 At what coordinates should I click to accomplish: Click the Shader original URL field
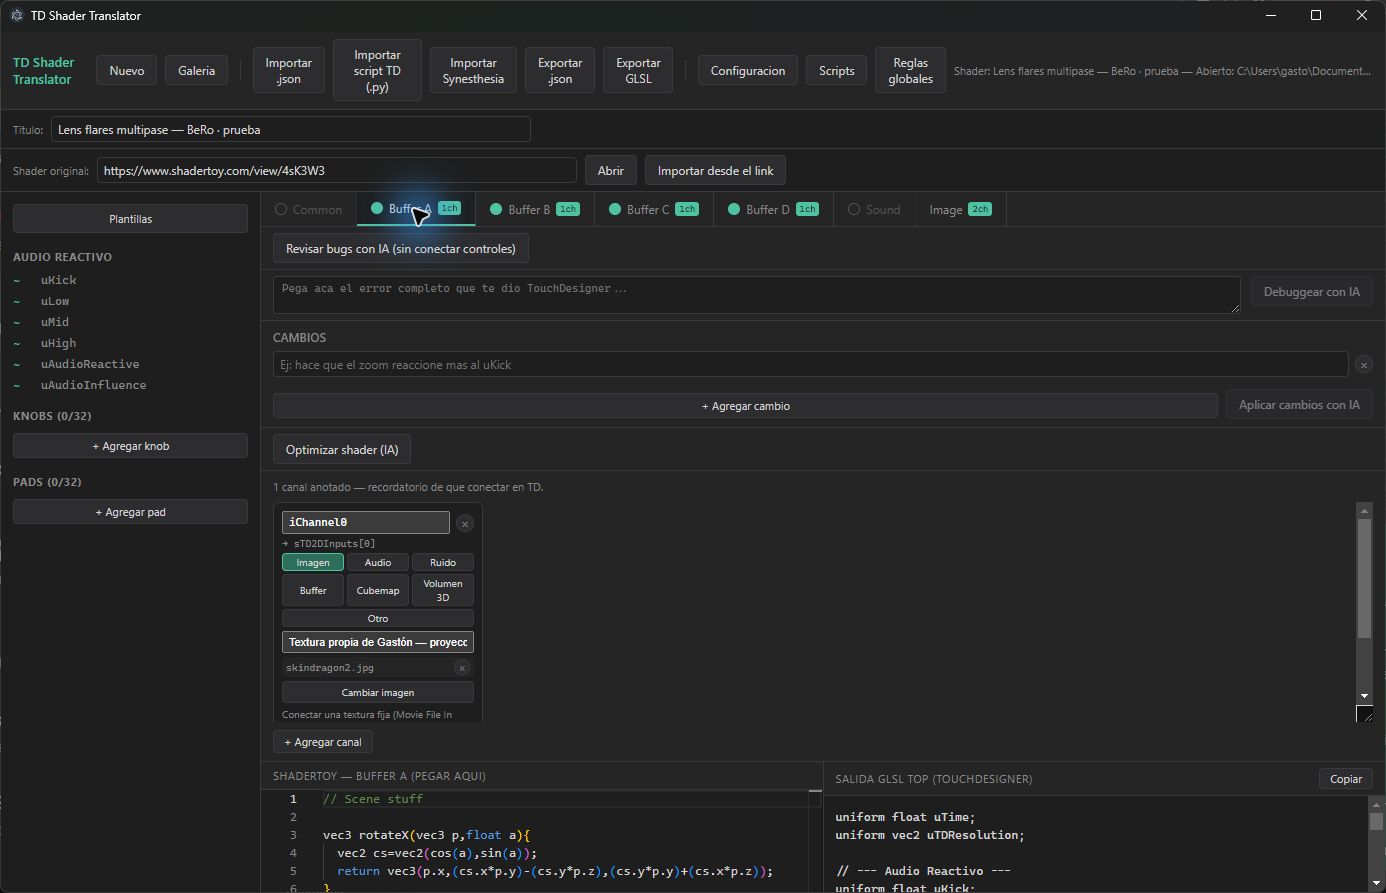click(337, 171)
